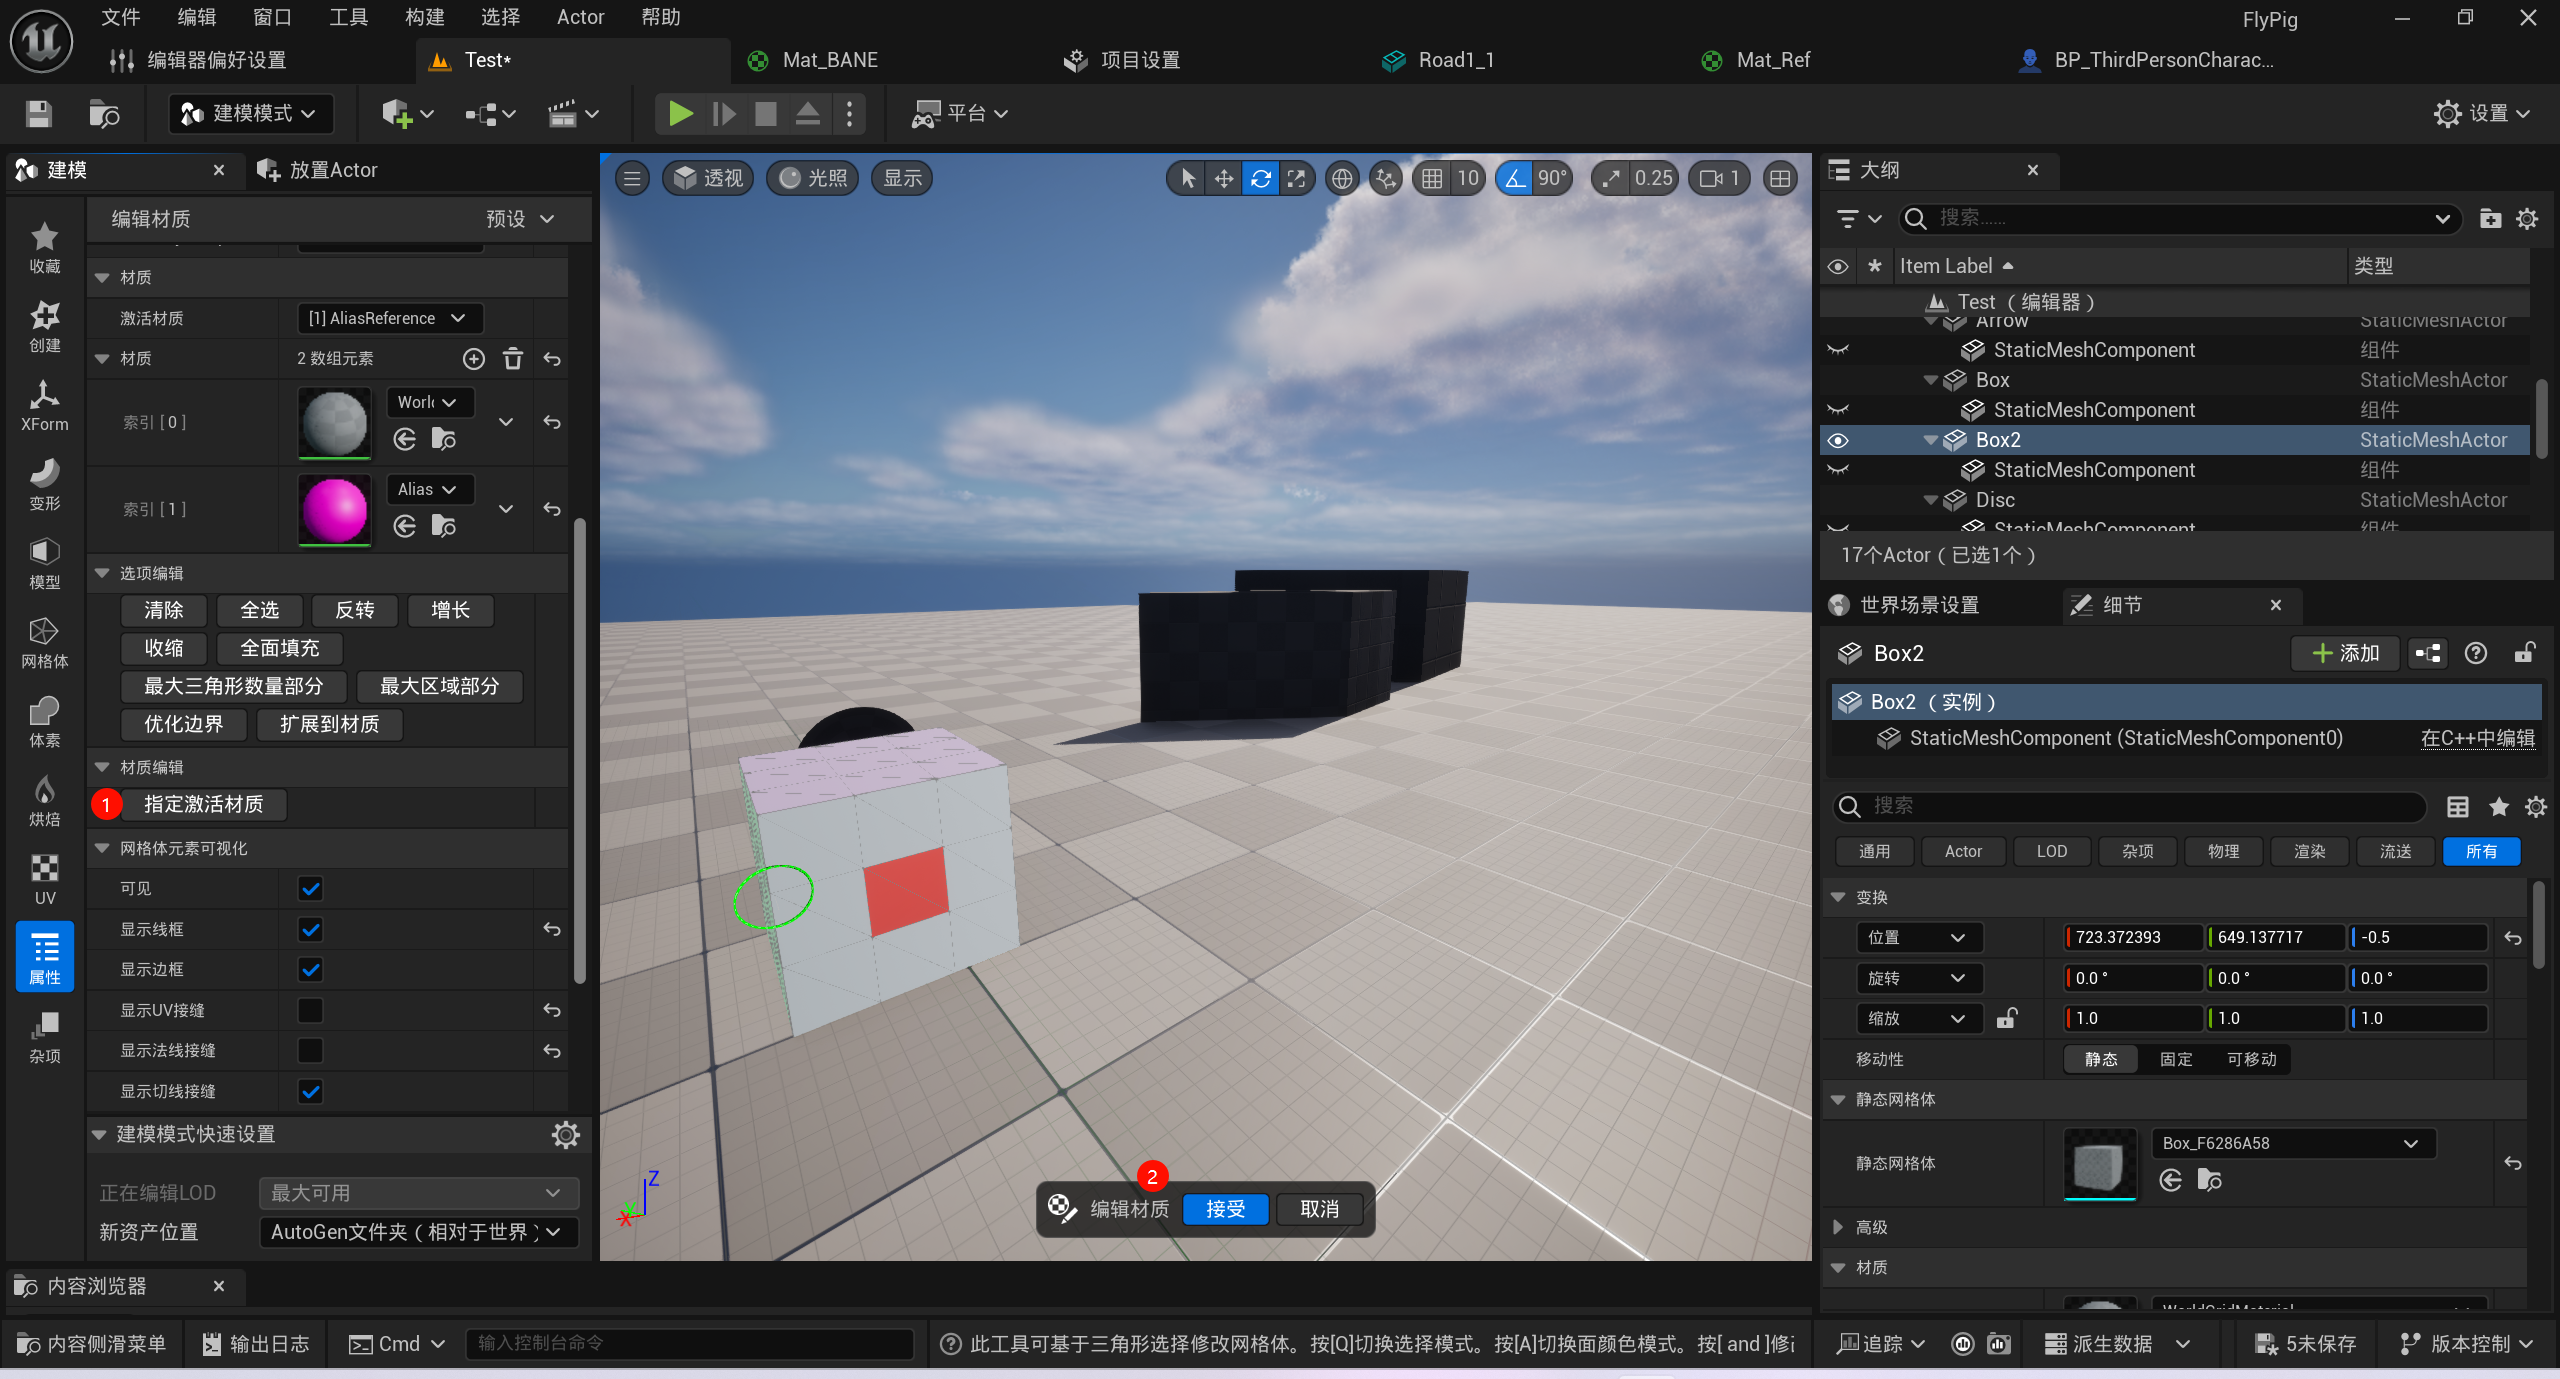Open the 建模模式 mode dropdown
This screenshot has height=1379, width=2560.
click(250, 114)
